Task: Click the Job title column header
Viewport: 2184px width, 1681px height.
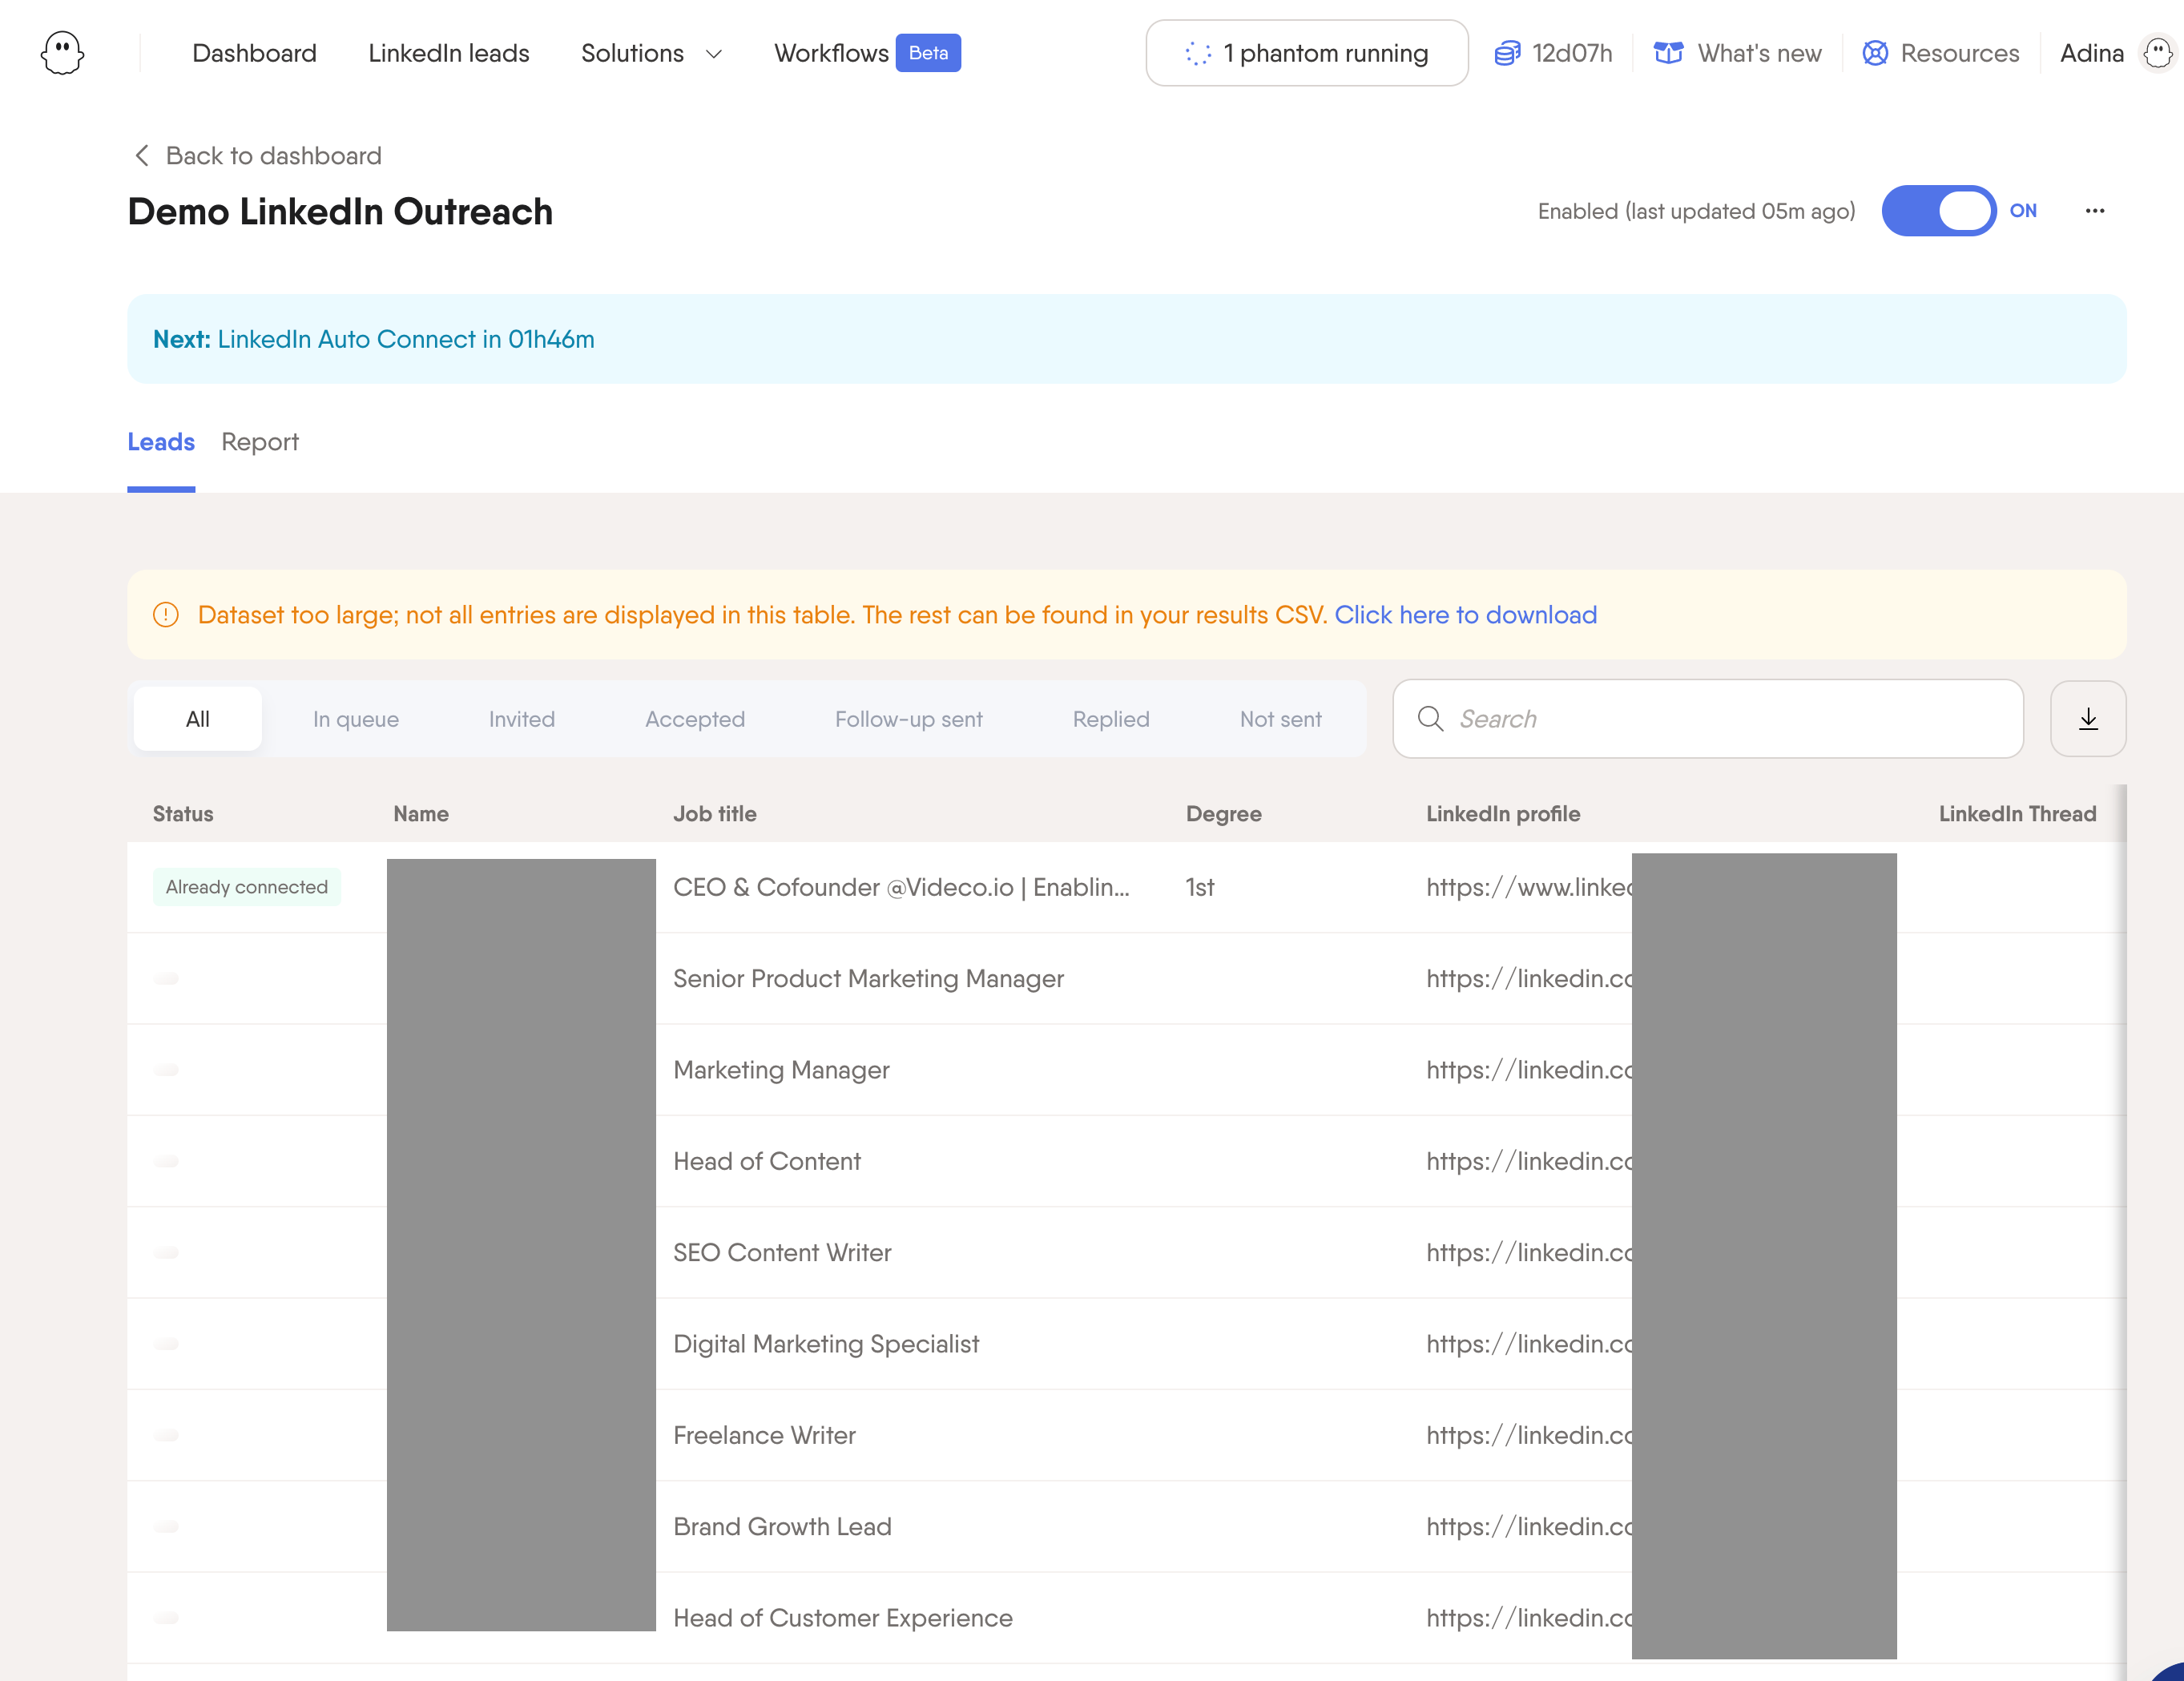Action: (715, 814)
